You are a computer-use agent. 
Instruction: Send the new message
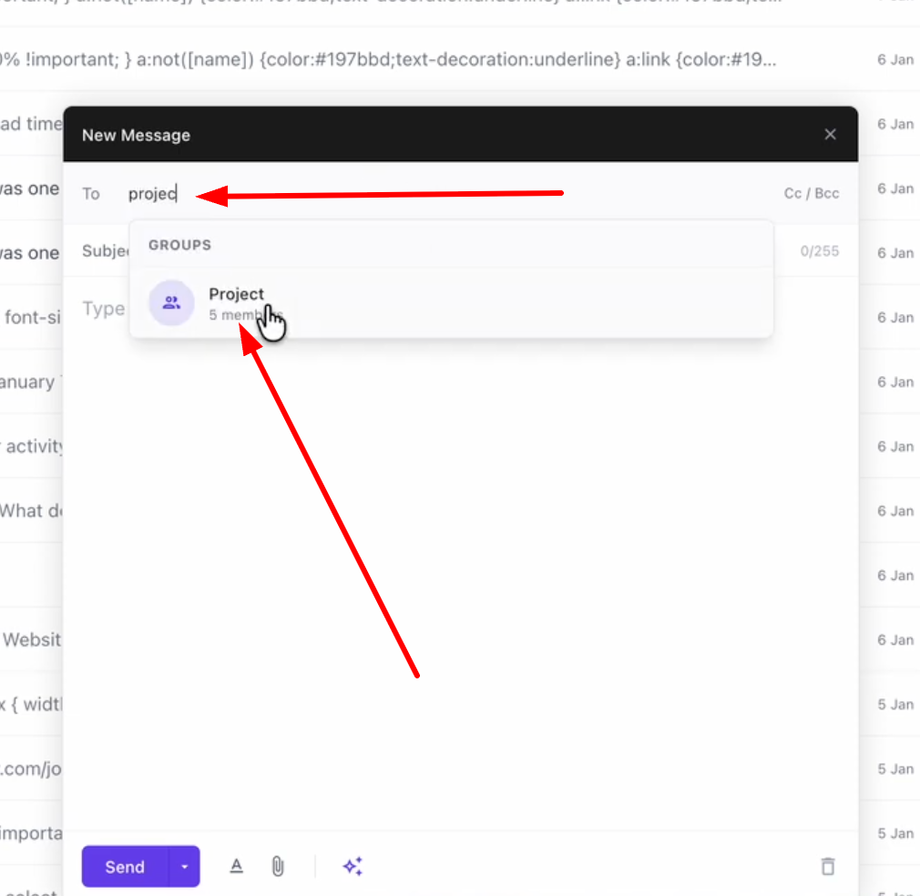(123, 866)
